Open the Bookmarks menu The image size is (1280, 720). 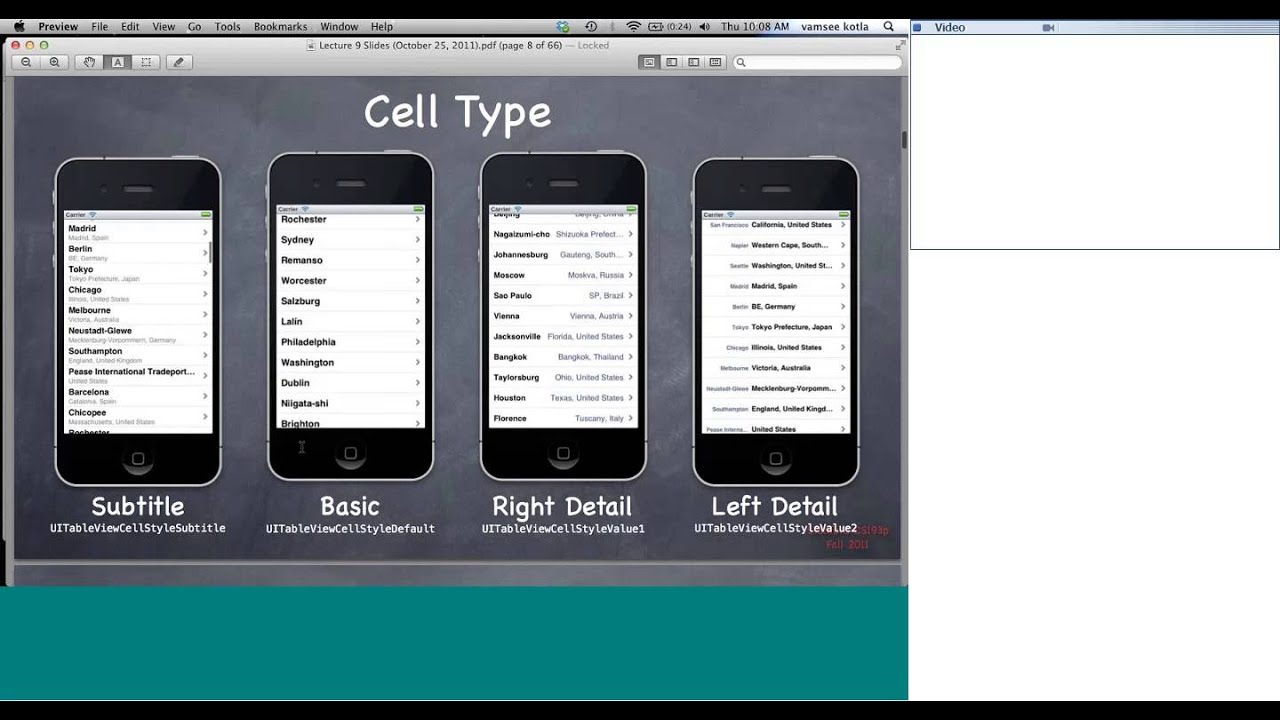280,27
